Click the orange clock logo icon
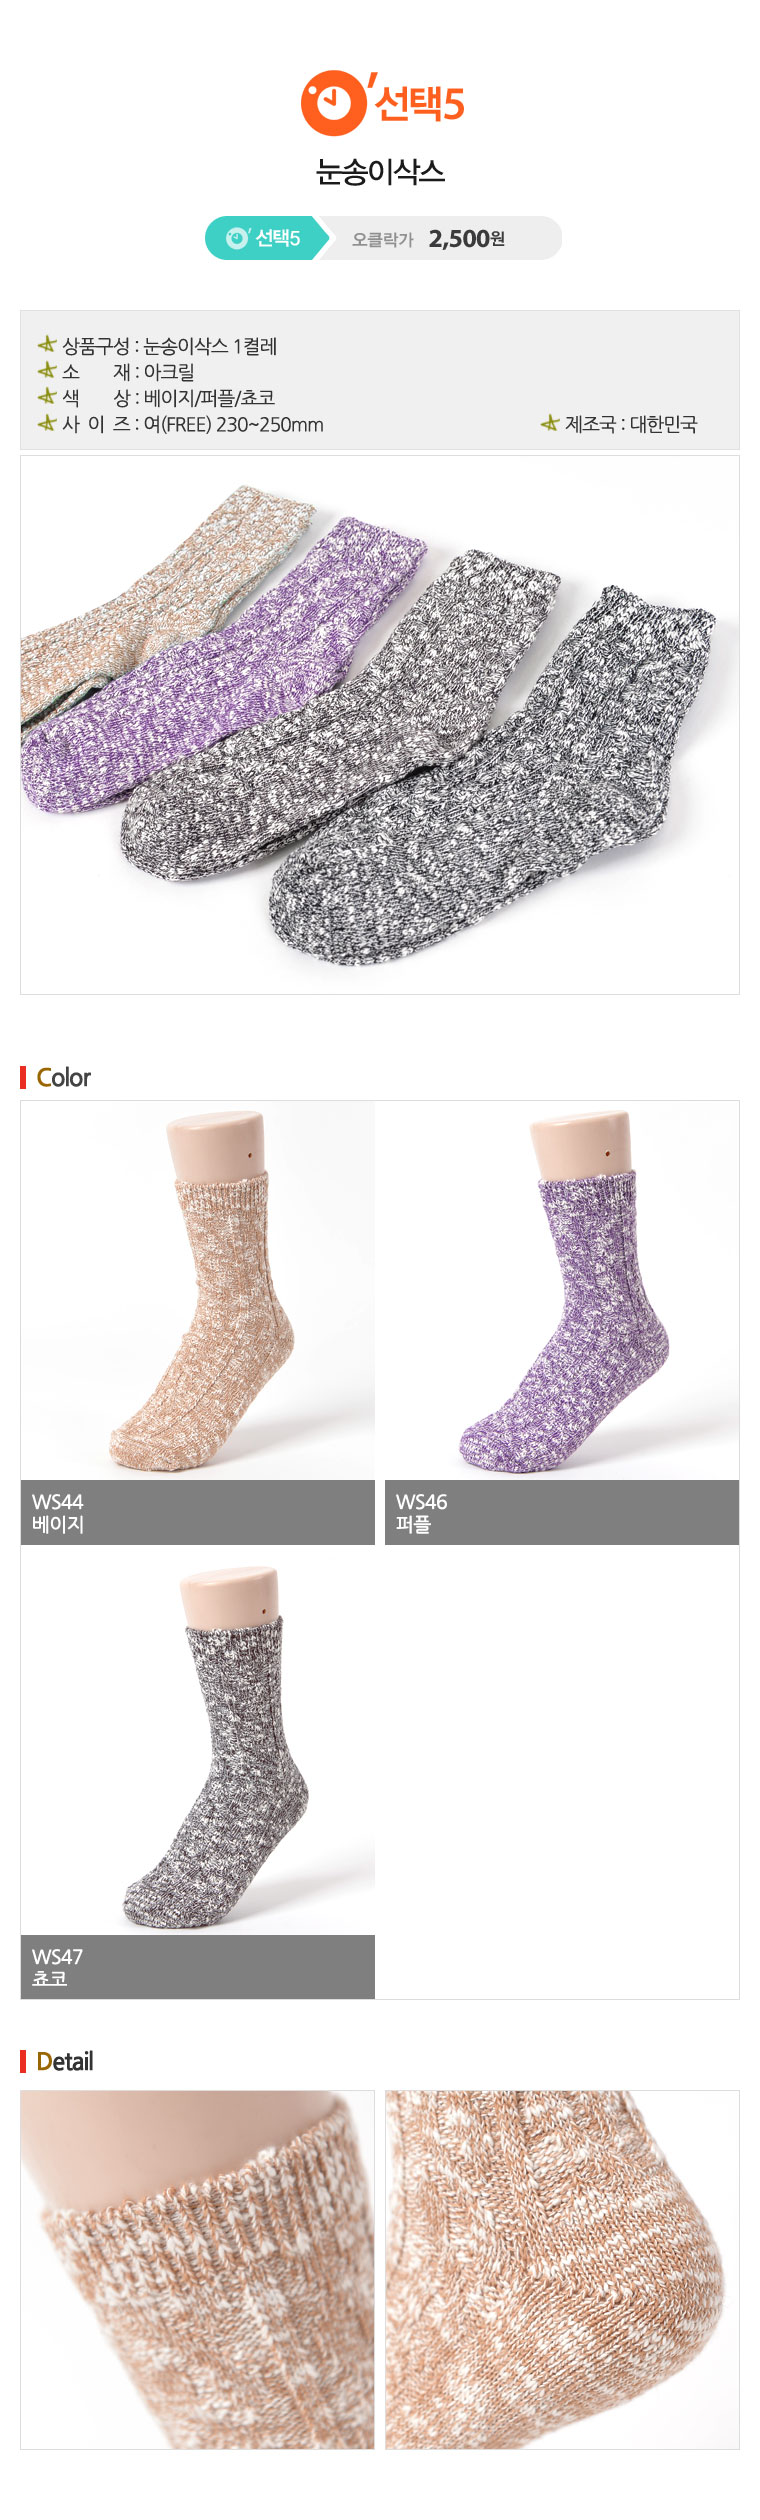The image size is (760, 2520). click(333, 103)
